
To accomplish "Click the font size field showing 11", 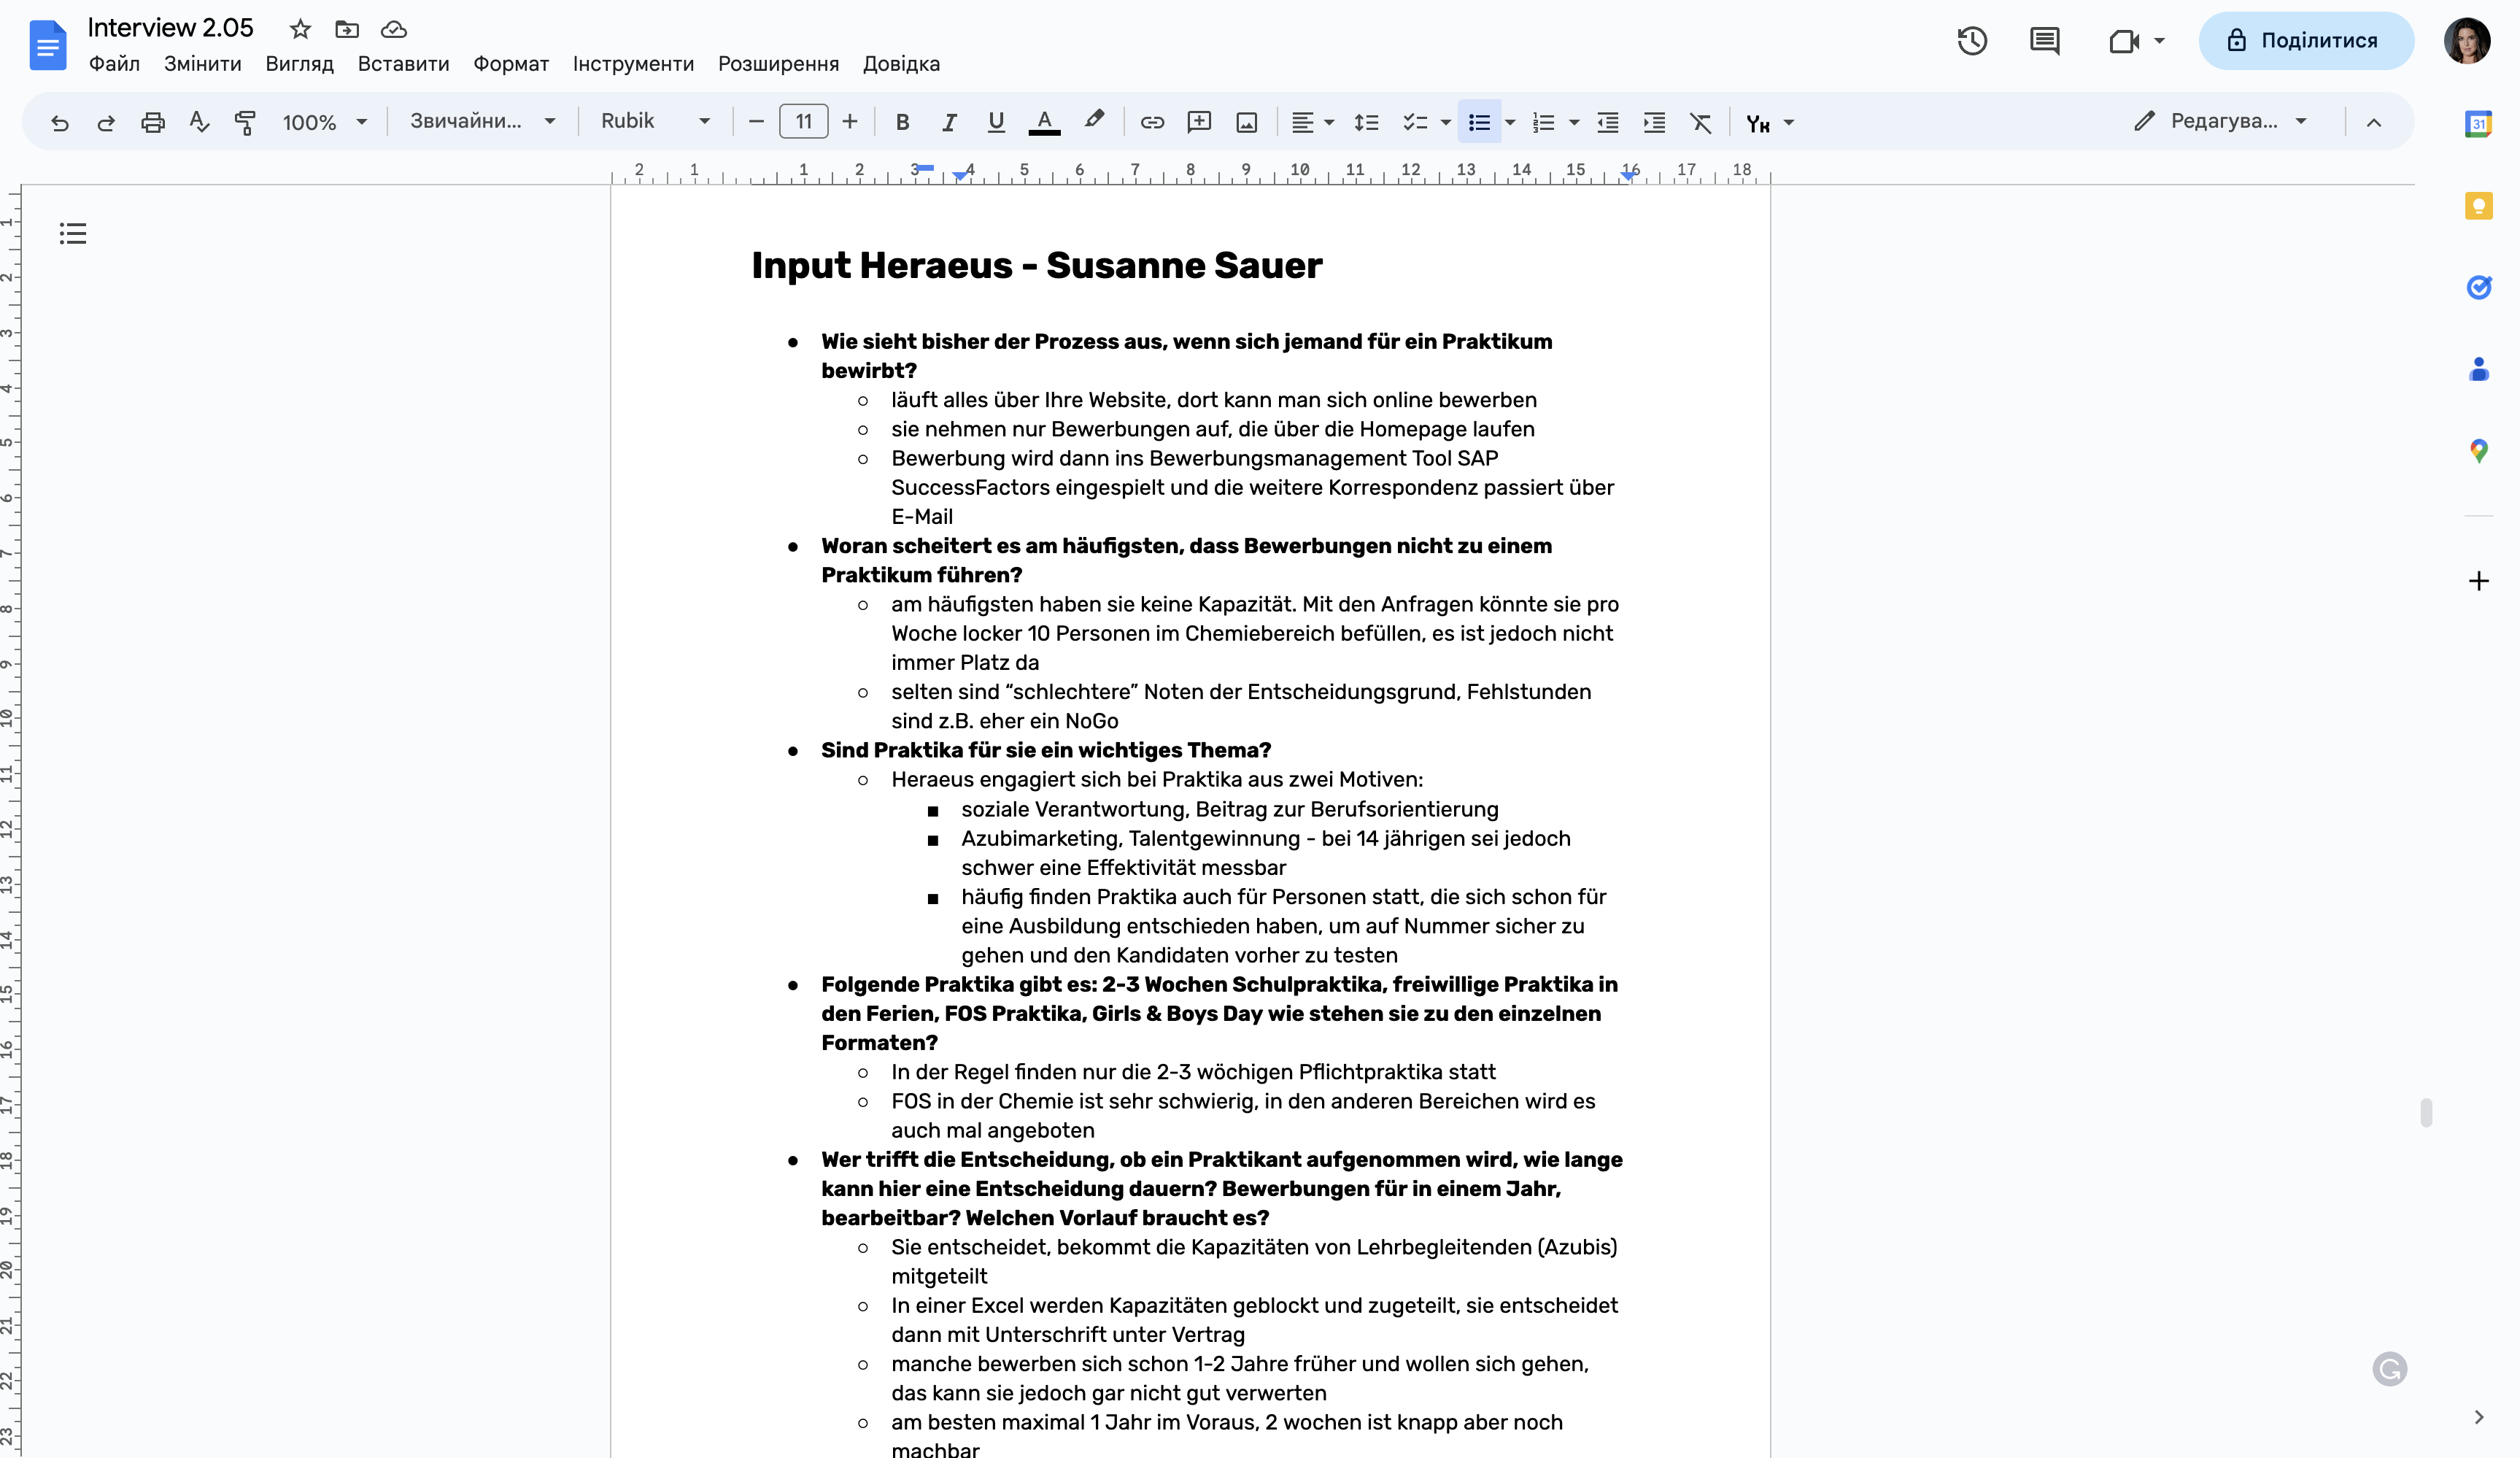I will point(804,122).
